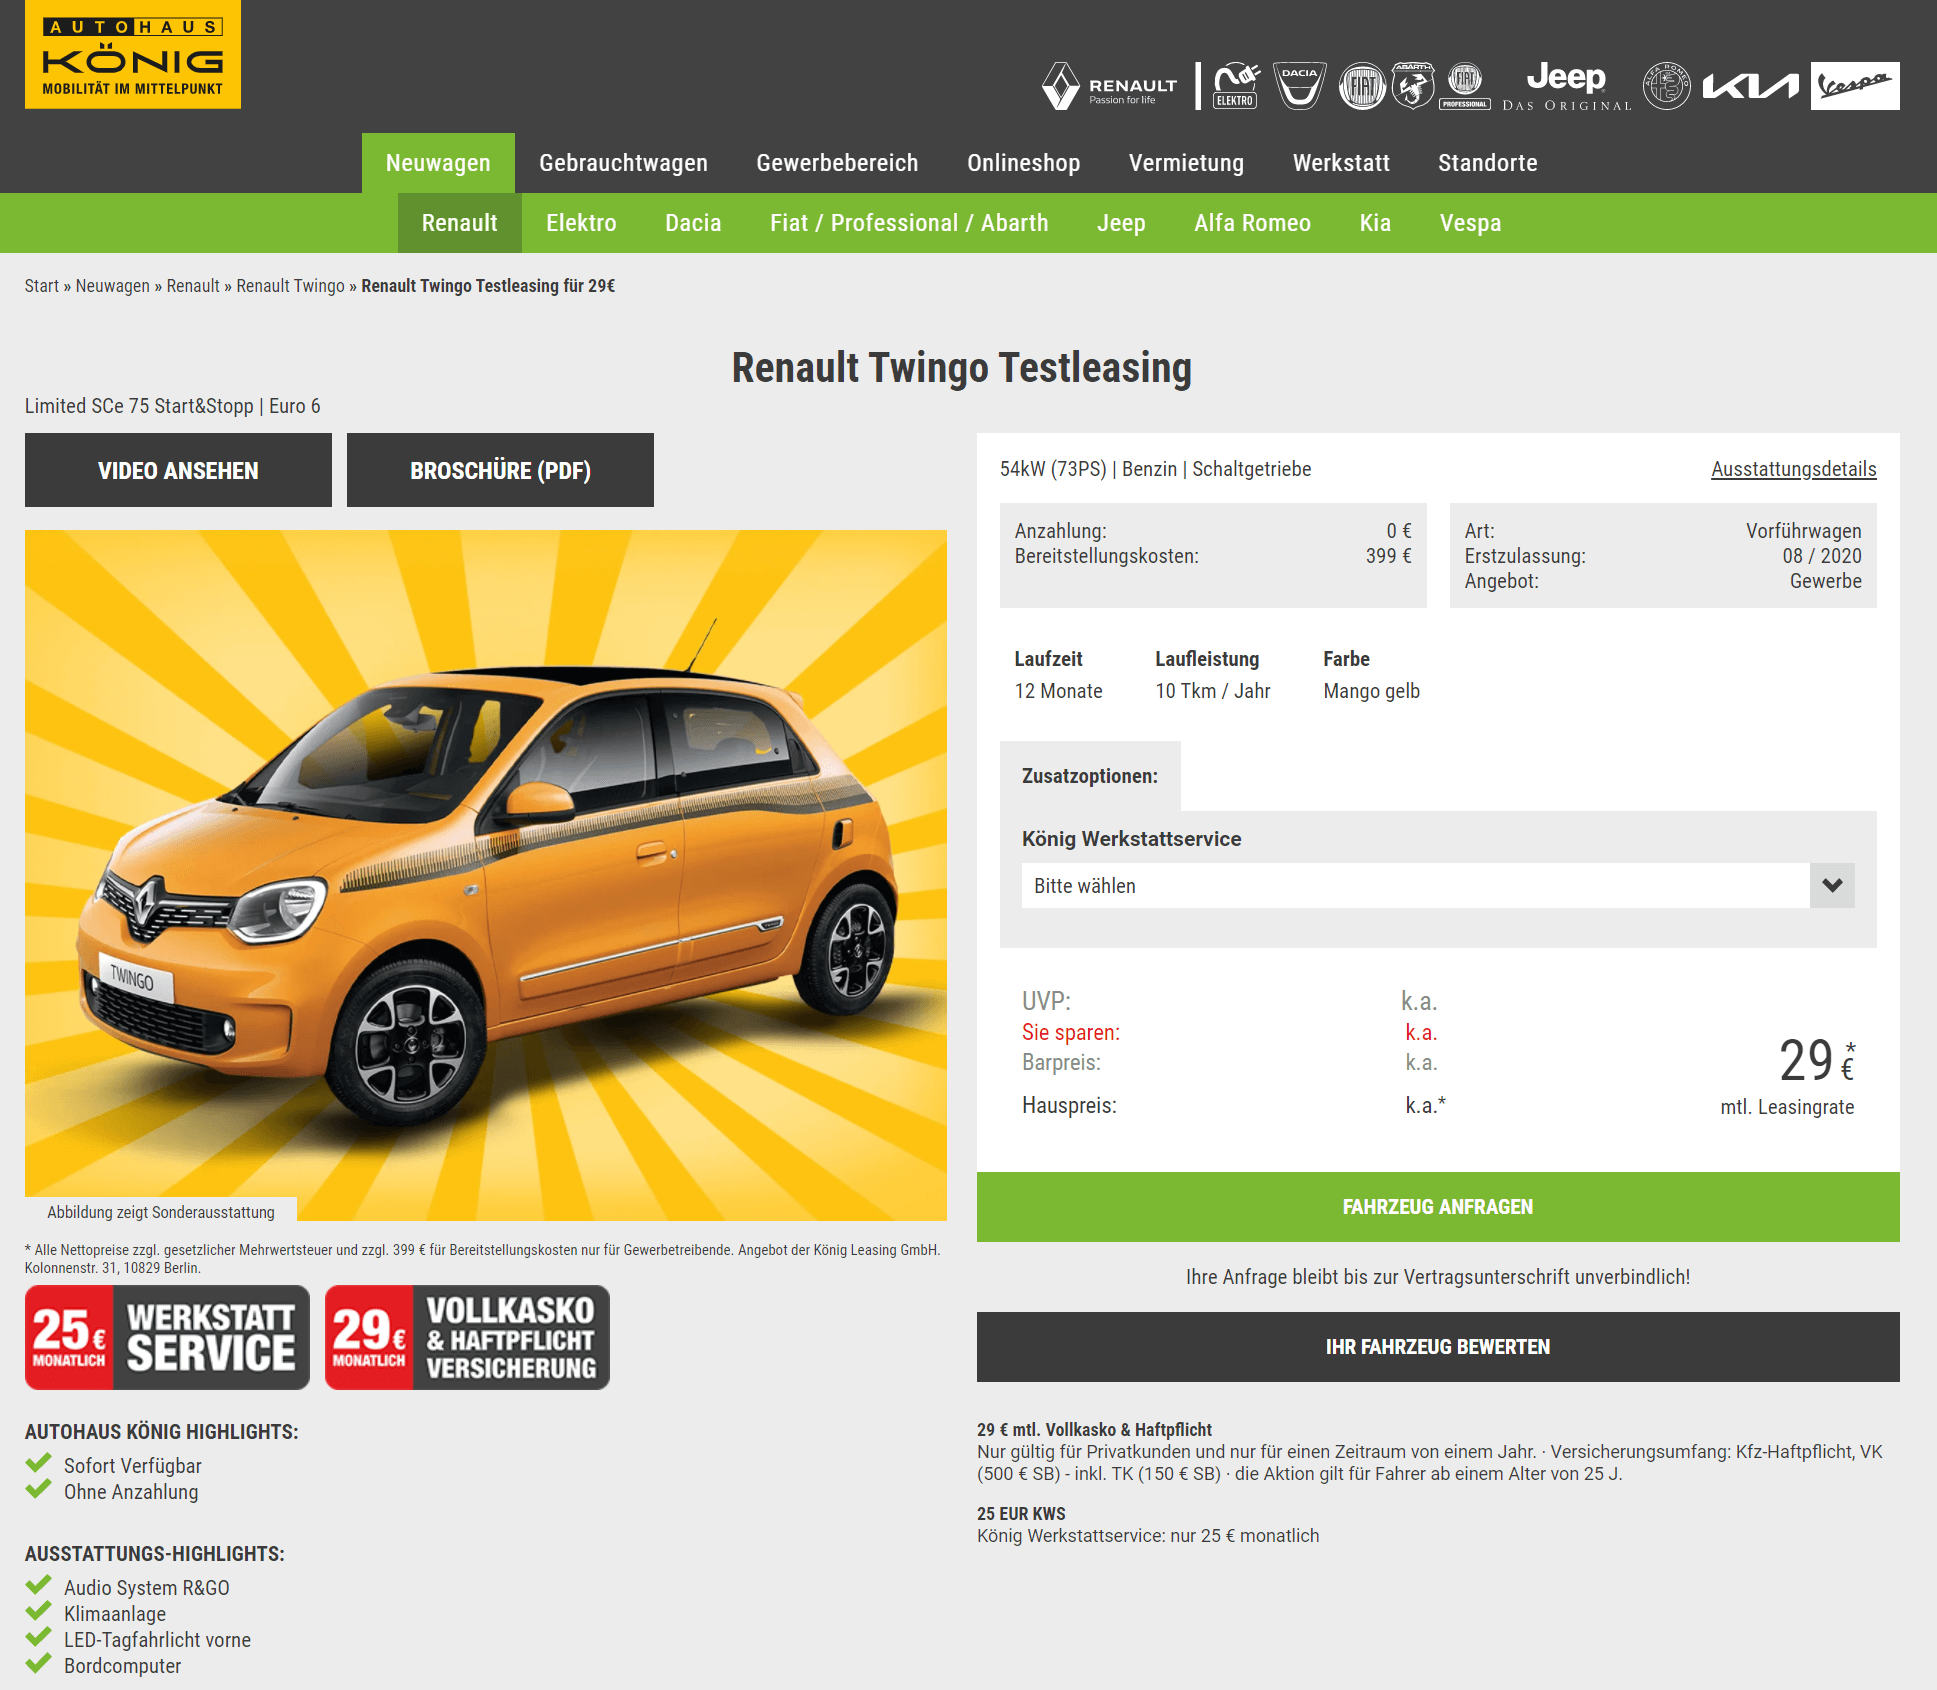Click the Autohaus König logo
The height and width of the screenshot is (1690, 1937).
tap(133, 54)
